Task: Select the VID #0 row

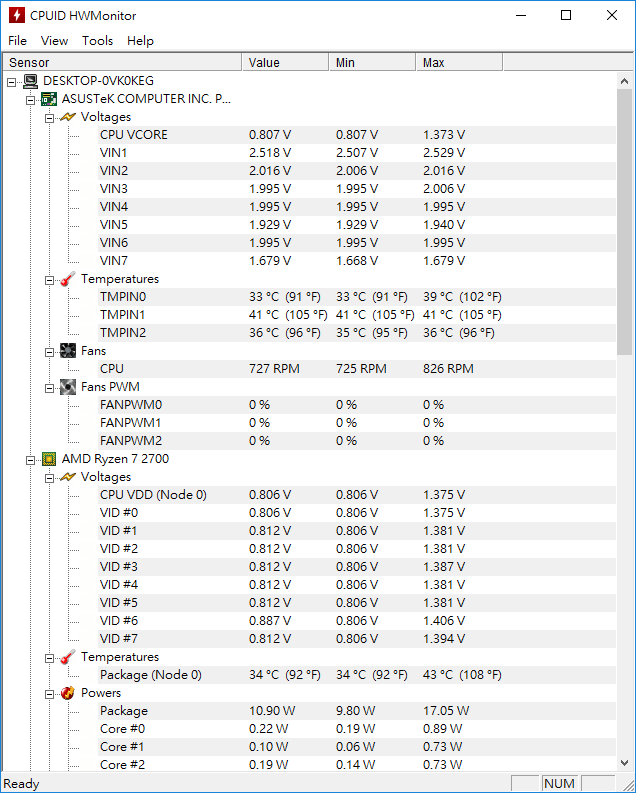Action: tap(357, 513)
